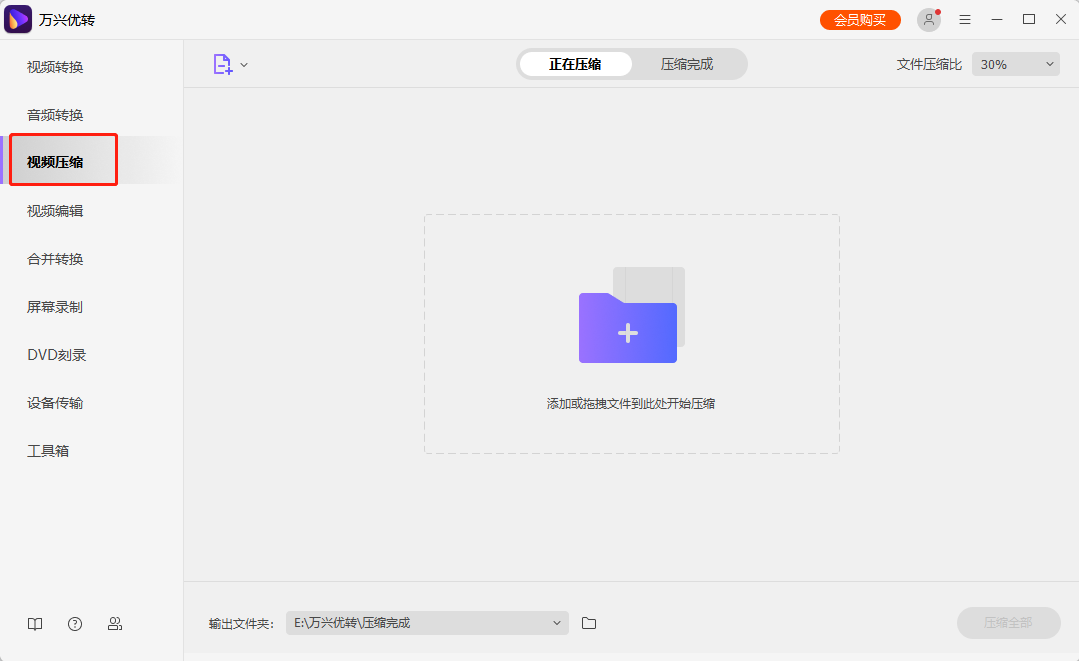The width and height of the screenshot is (1079, 661).
Task: Expand the add-file dropdown arrow
Action: [243, 63]
